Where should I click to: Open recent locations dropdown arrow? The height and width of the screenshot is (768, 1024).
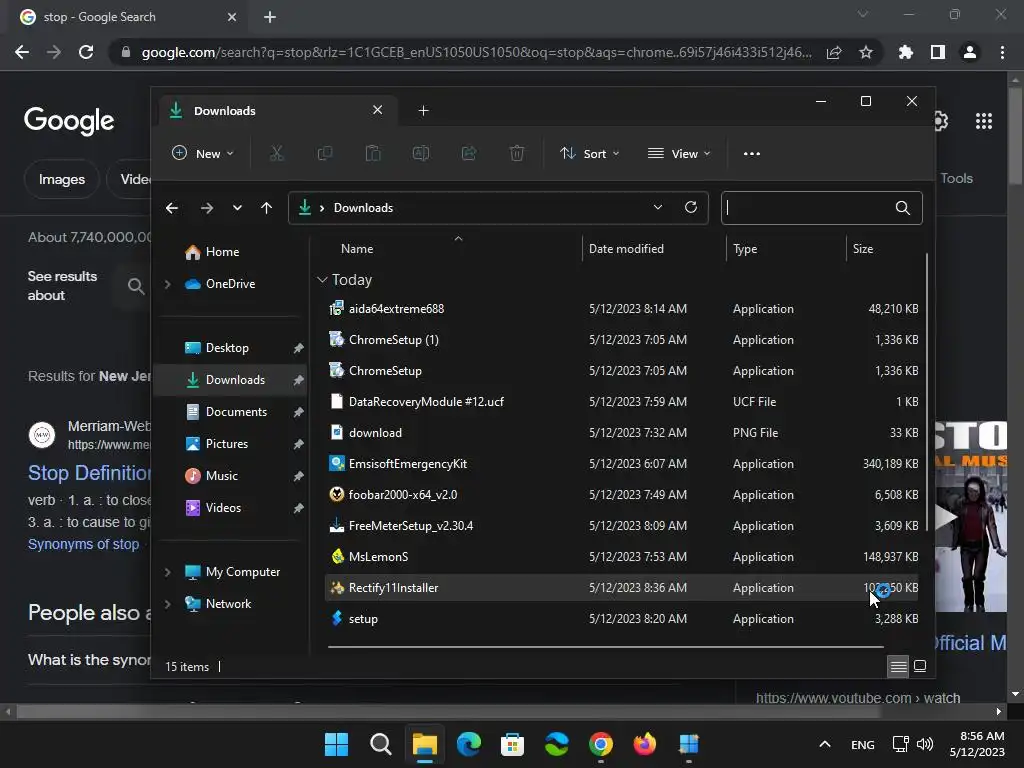tap(237, 208)
